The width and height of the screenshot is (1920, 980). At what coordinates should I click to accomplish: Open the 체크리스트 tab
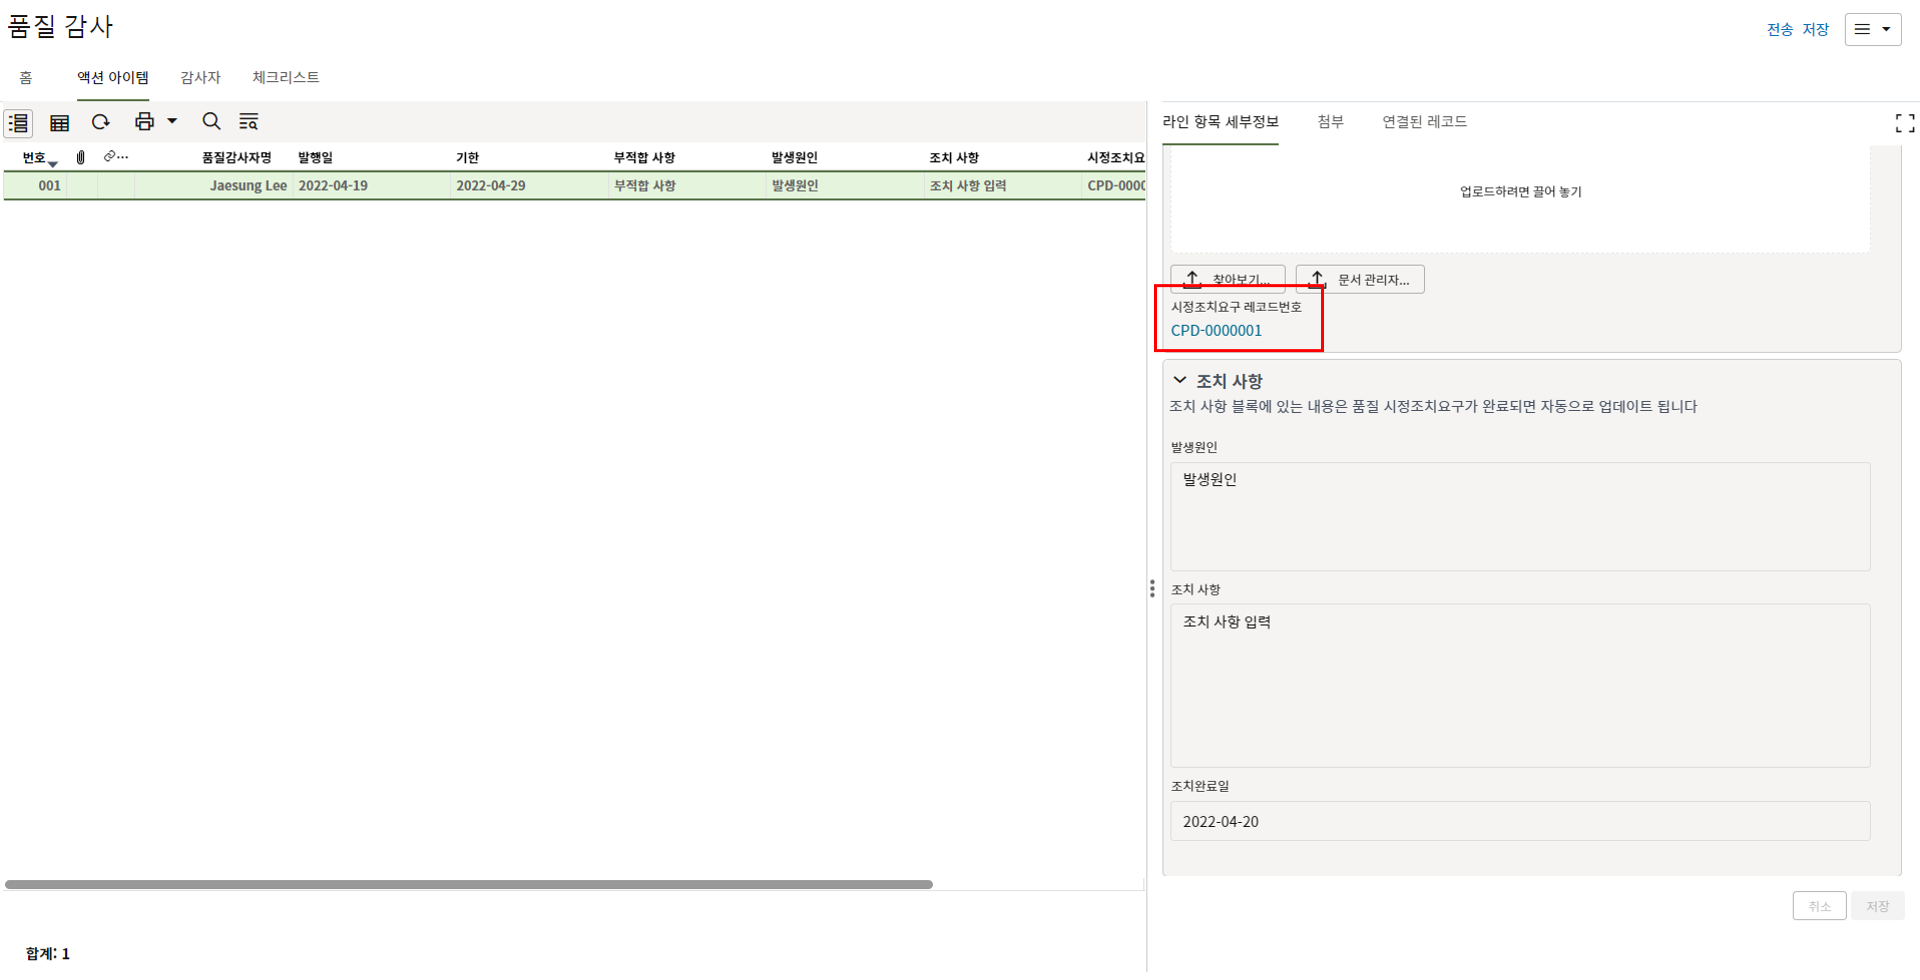pyautogui.click(x=285, y=78)
